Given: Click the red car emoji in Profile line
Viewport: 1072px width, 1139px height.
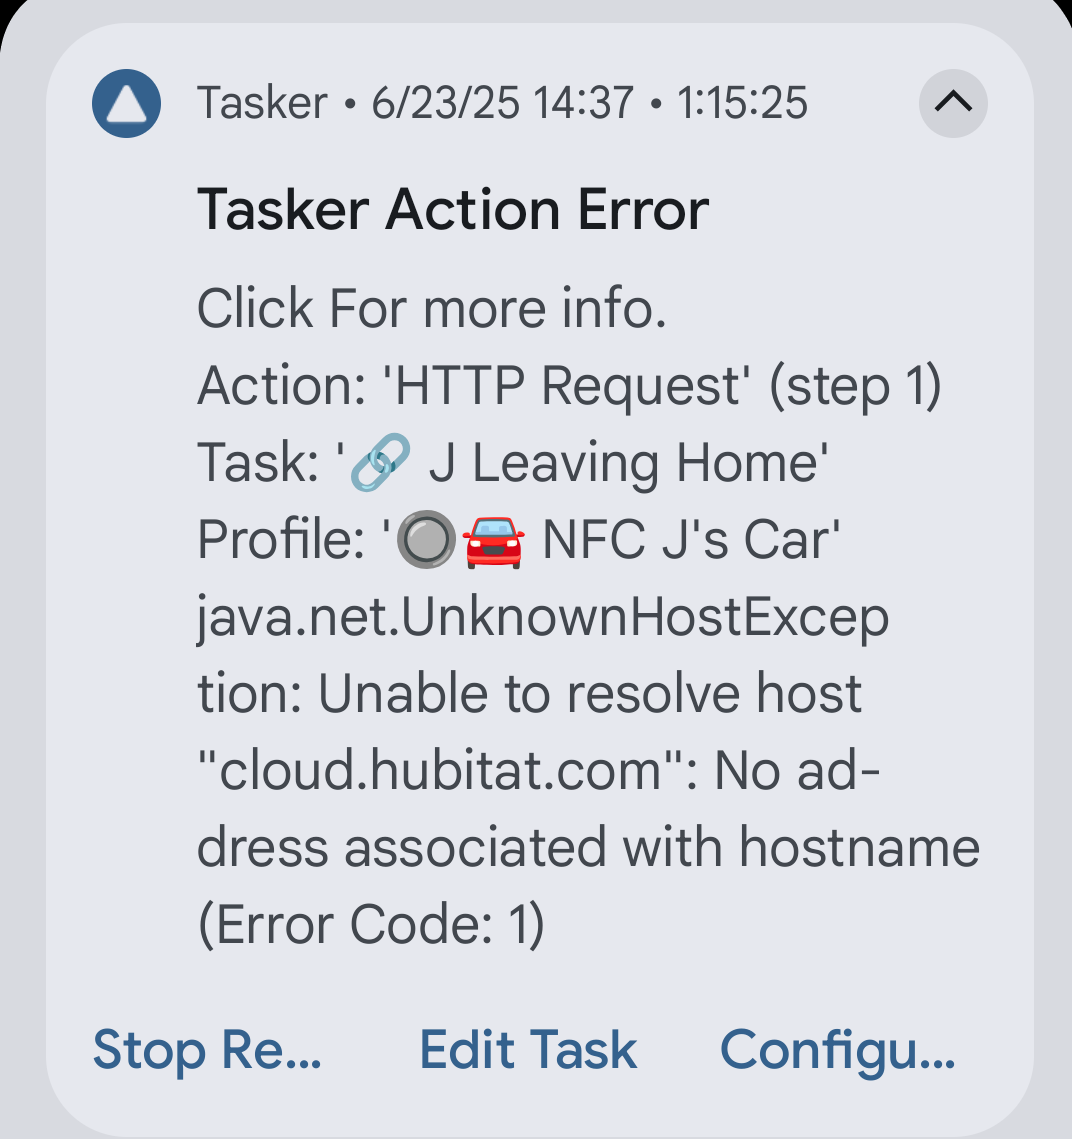Looking at the screenshot, I should click(493, 541).
